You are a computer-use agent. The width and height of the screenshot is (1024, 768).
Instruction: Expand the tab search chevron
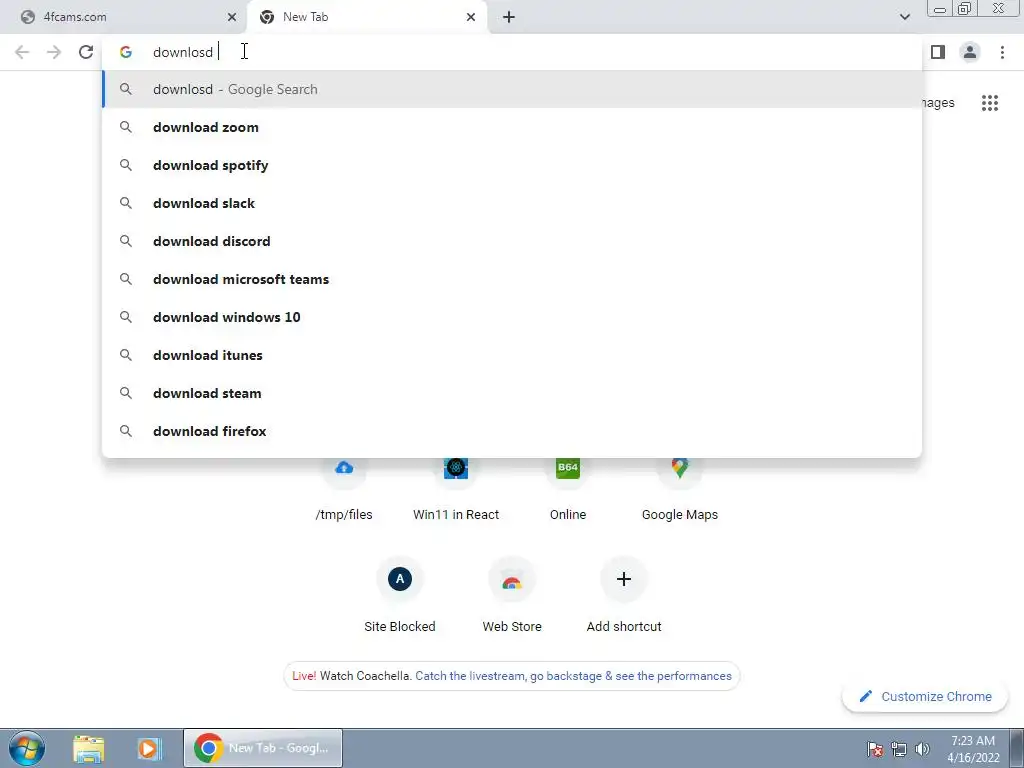[x=904, y=17]
